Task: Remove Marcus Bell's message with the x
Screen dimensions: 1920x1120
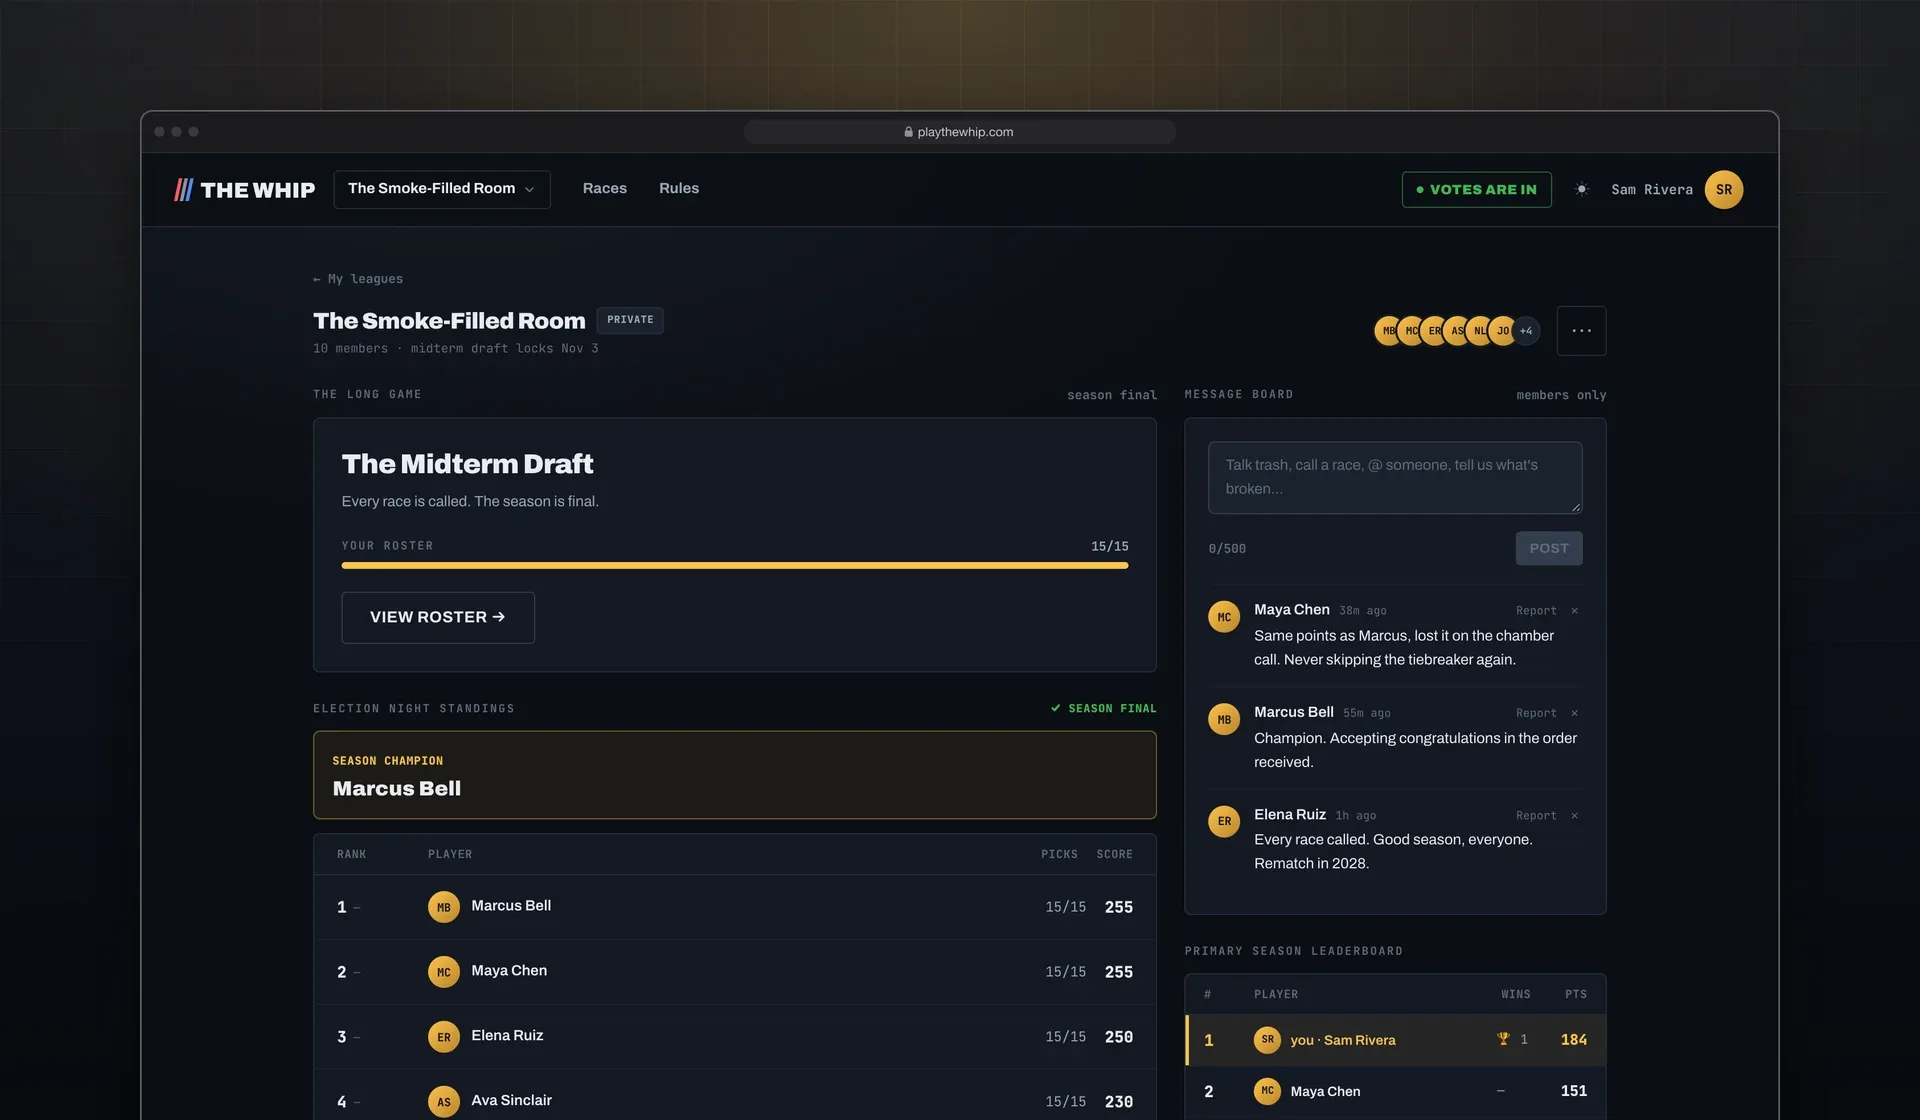Action: (1574, 713)
